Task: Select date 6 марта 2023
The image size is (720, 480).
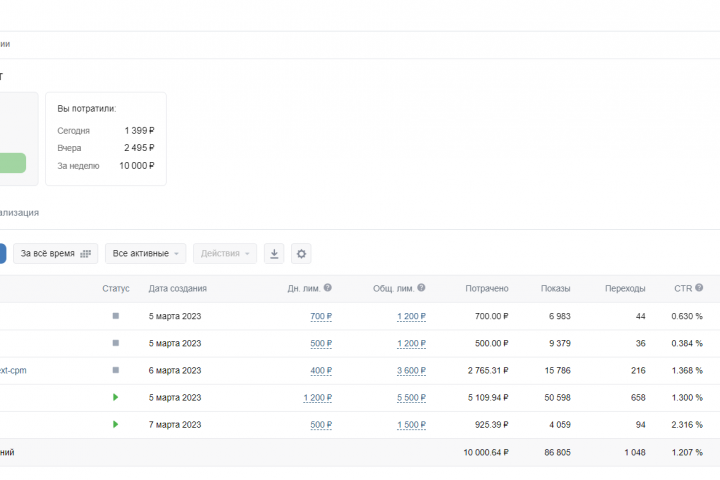Action: (175, 371)
